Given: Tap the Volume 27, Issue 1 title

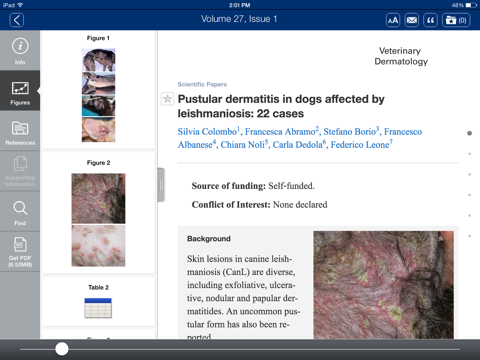Looking at the screenshot, I should point(239,19).
